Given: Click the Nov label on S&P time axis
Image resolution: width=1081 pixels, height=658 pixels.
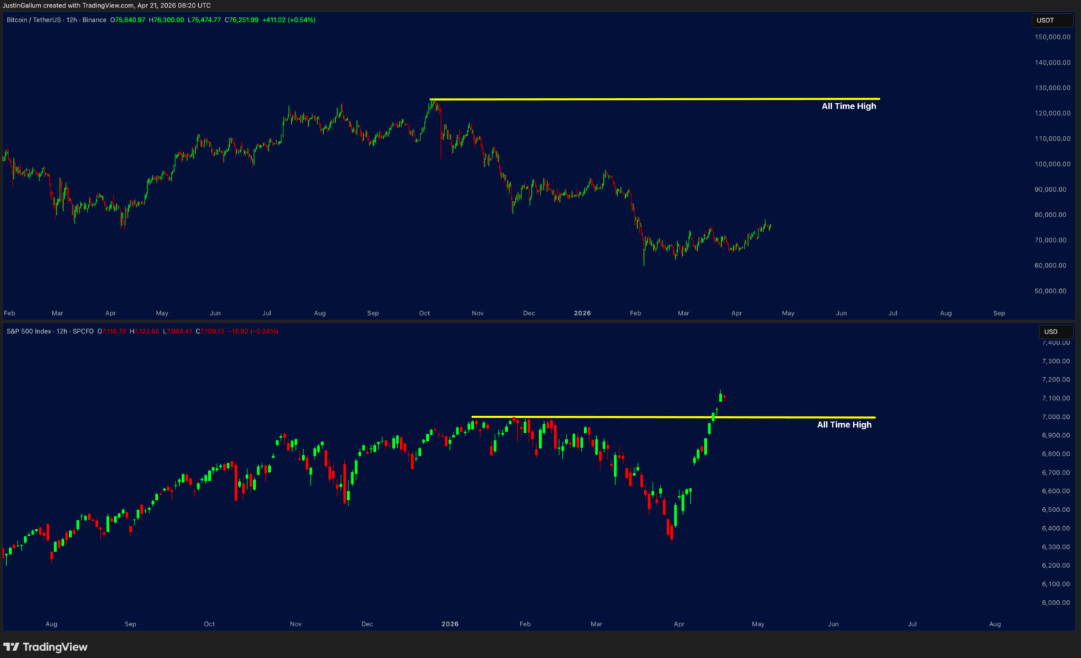Looking at the screenshot, I should [x=295, y=623].
